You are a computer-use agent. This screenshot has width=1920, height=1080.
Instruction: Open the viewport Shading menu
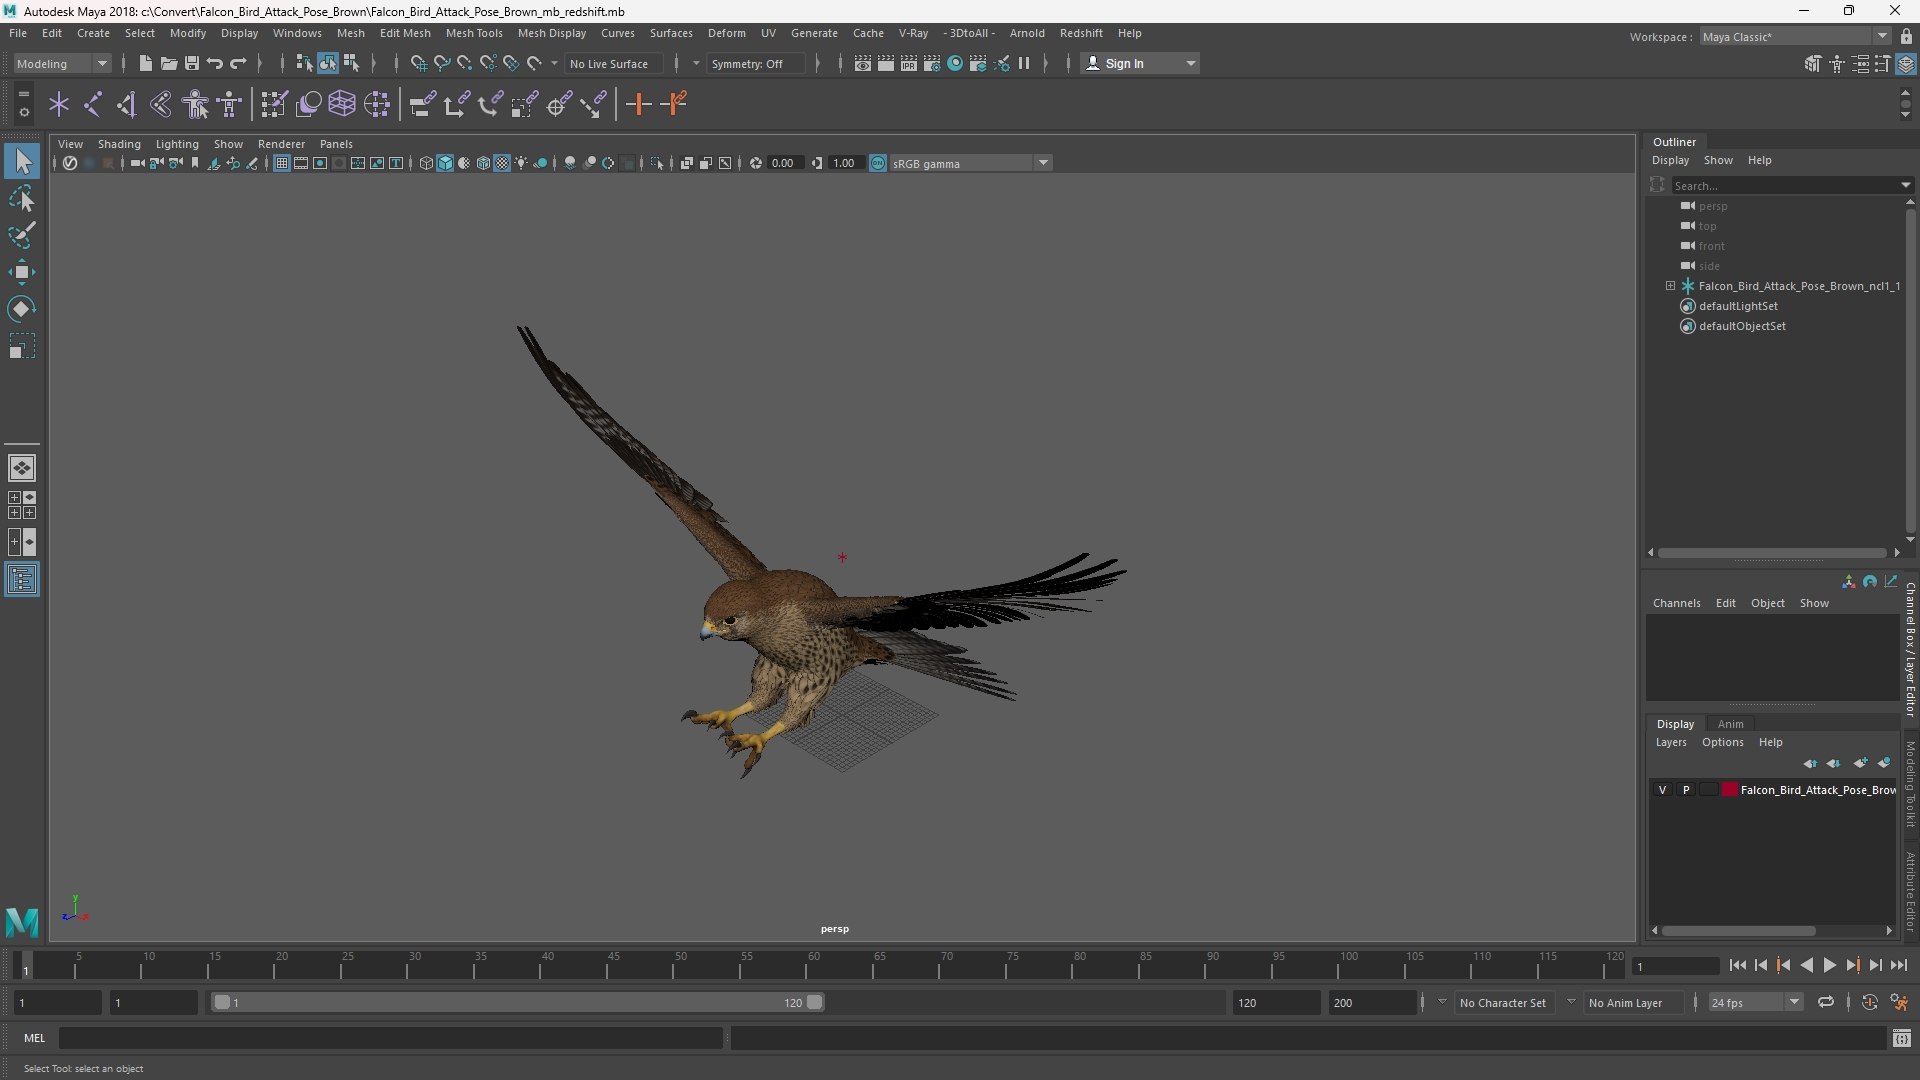(119, 144)
